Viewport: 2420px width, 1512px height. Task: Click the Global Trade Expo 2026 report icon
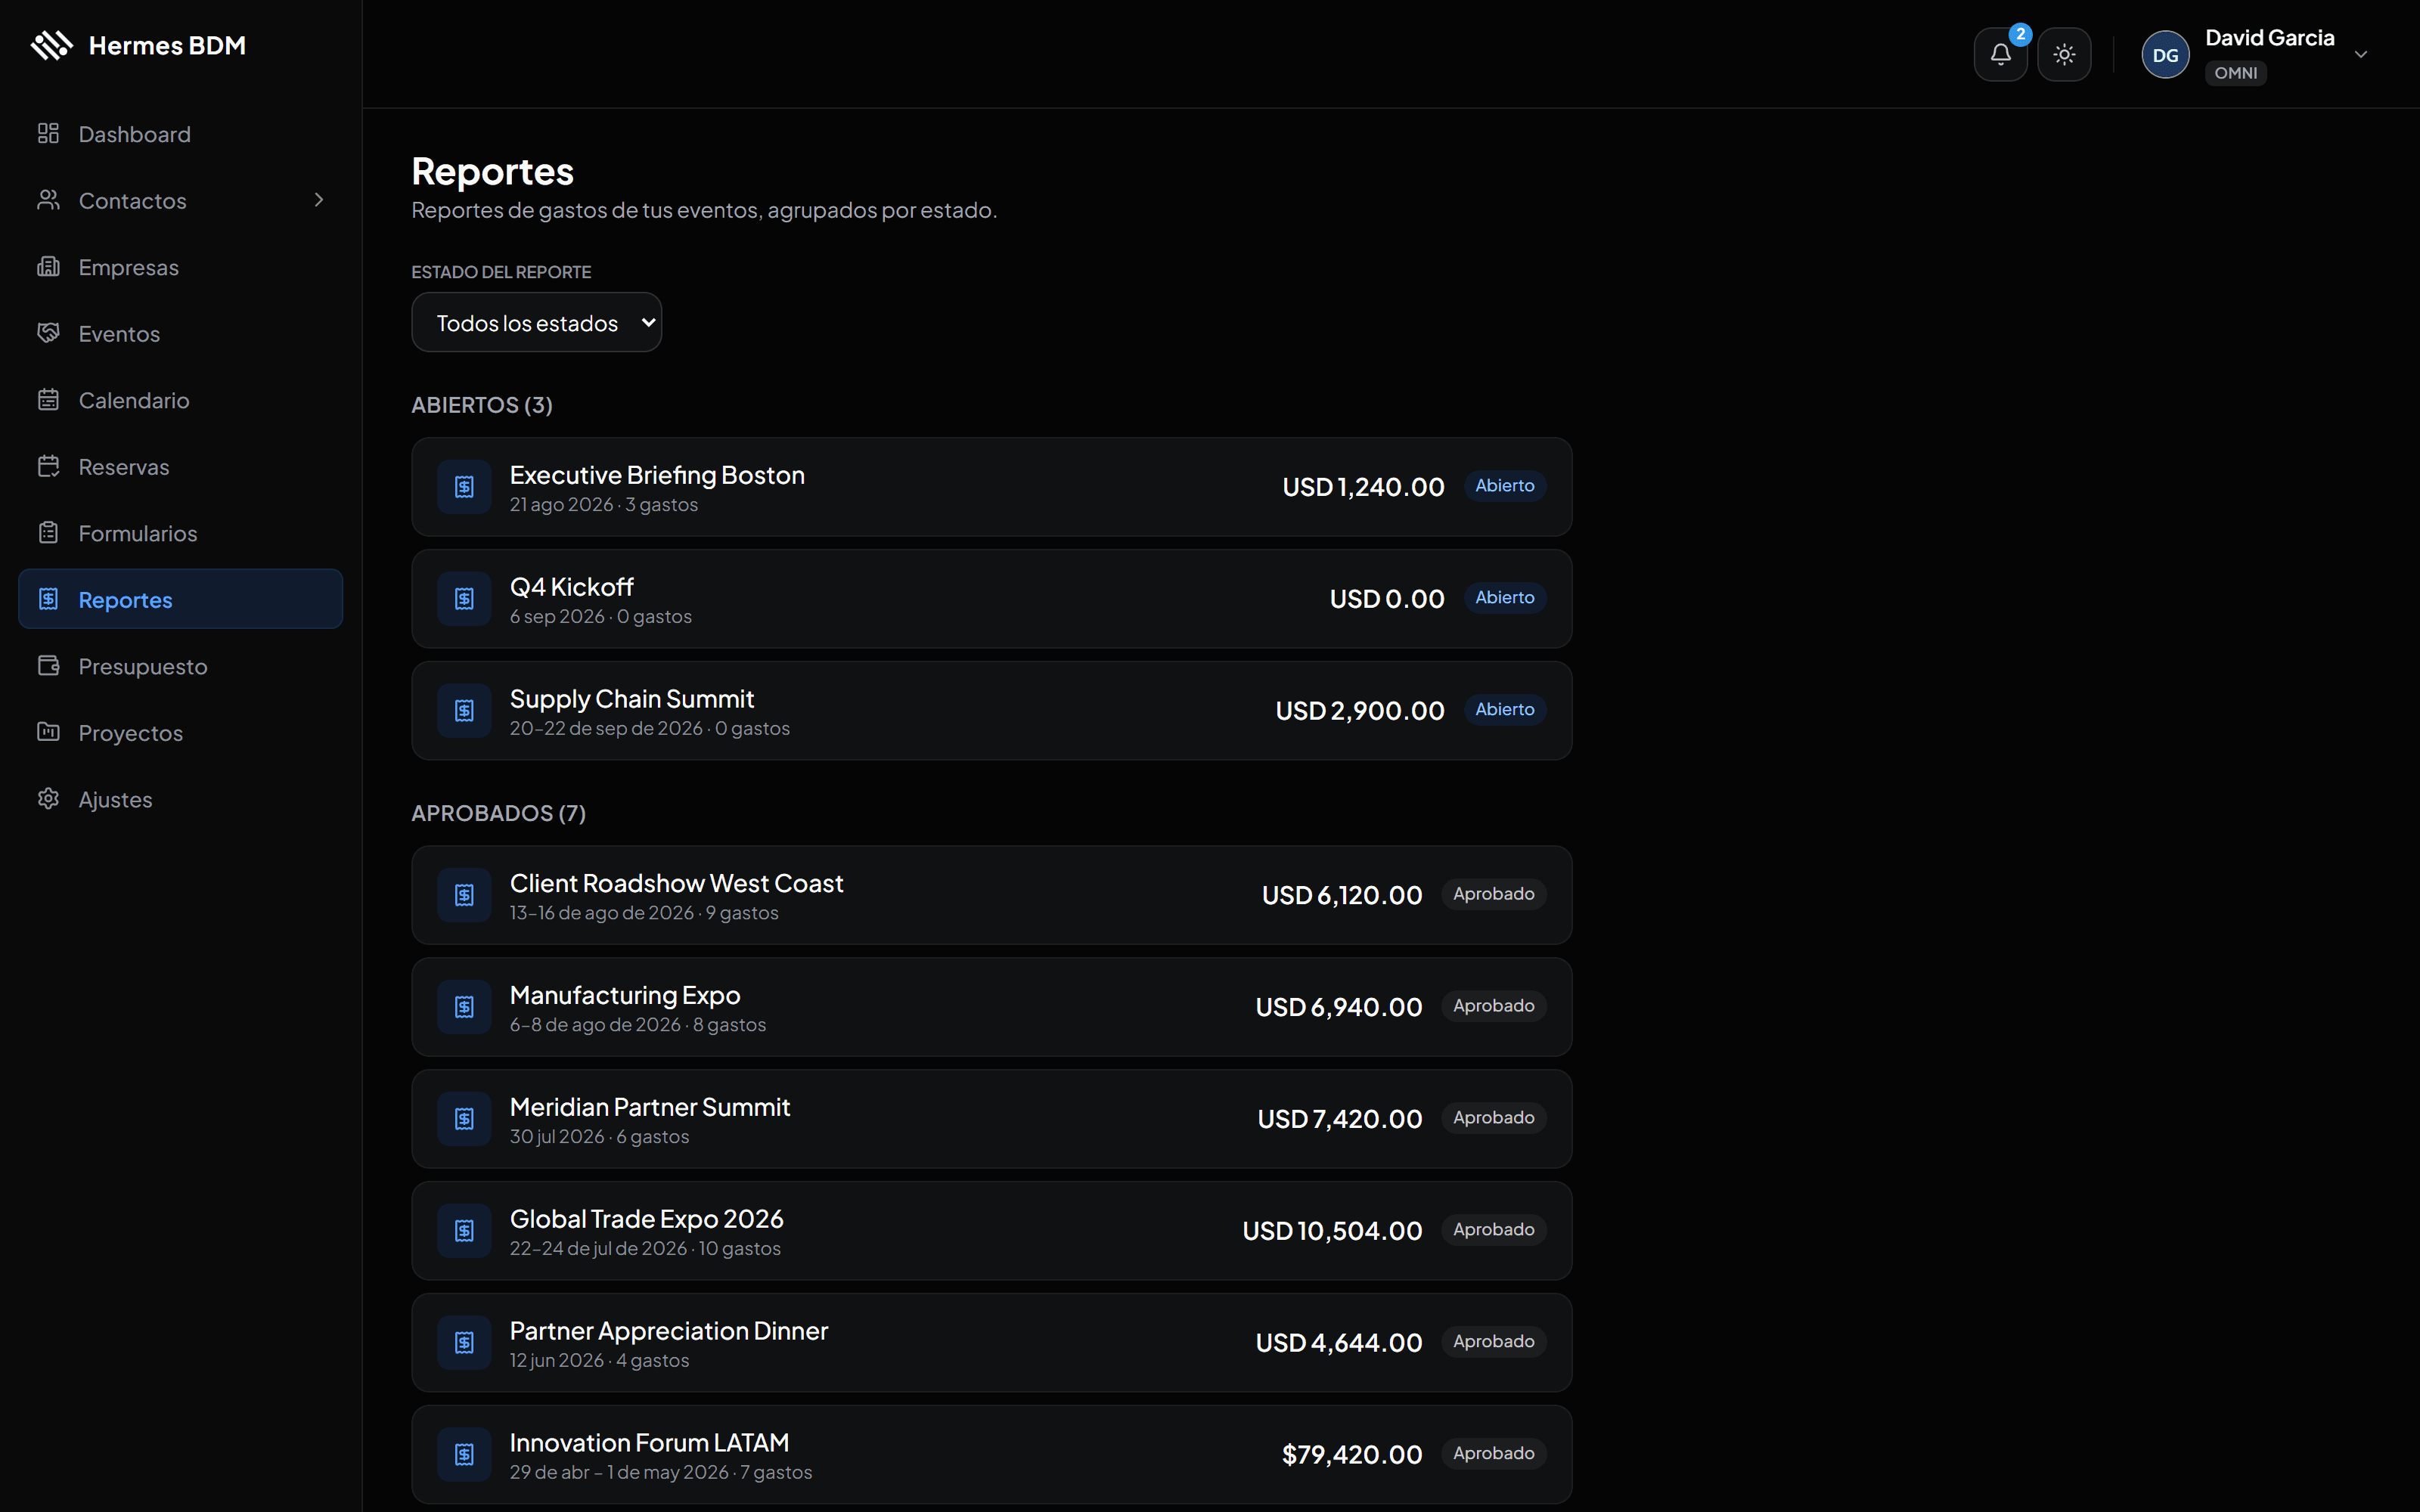pyautogui.click(x=464, y=1231)
